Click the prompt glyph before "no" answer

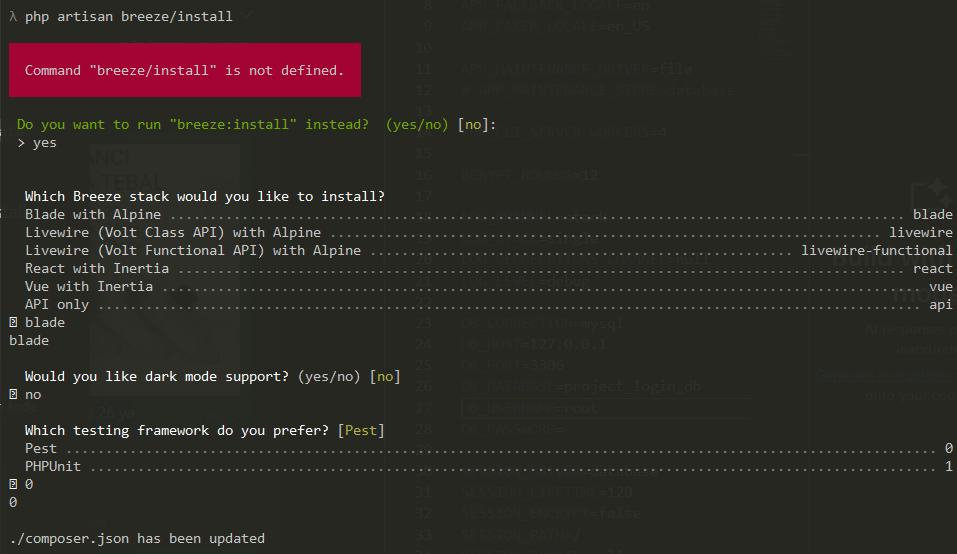pyautogui.click(x=12, y=395)
